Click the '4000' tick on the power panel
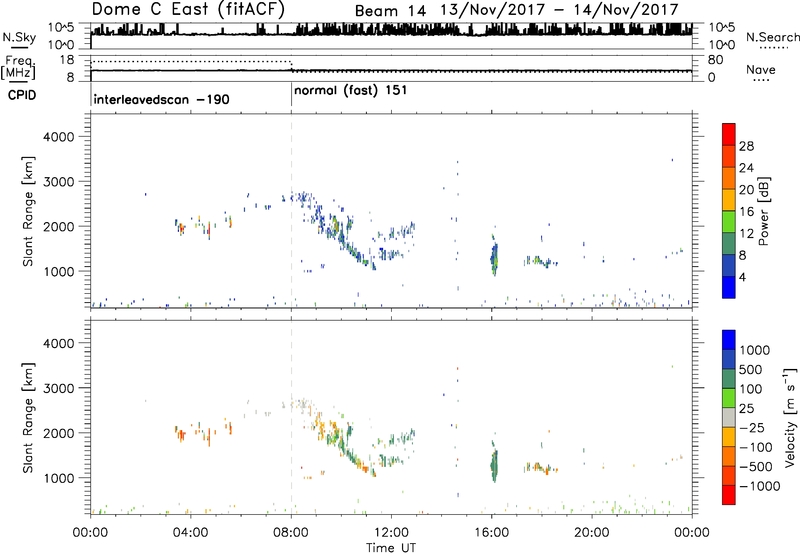 (x=58, y=137)
